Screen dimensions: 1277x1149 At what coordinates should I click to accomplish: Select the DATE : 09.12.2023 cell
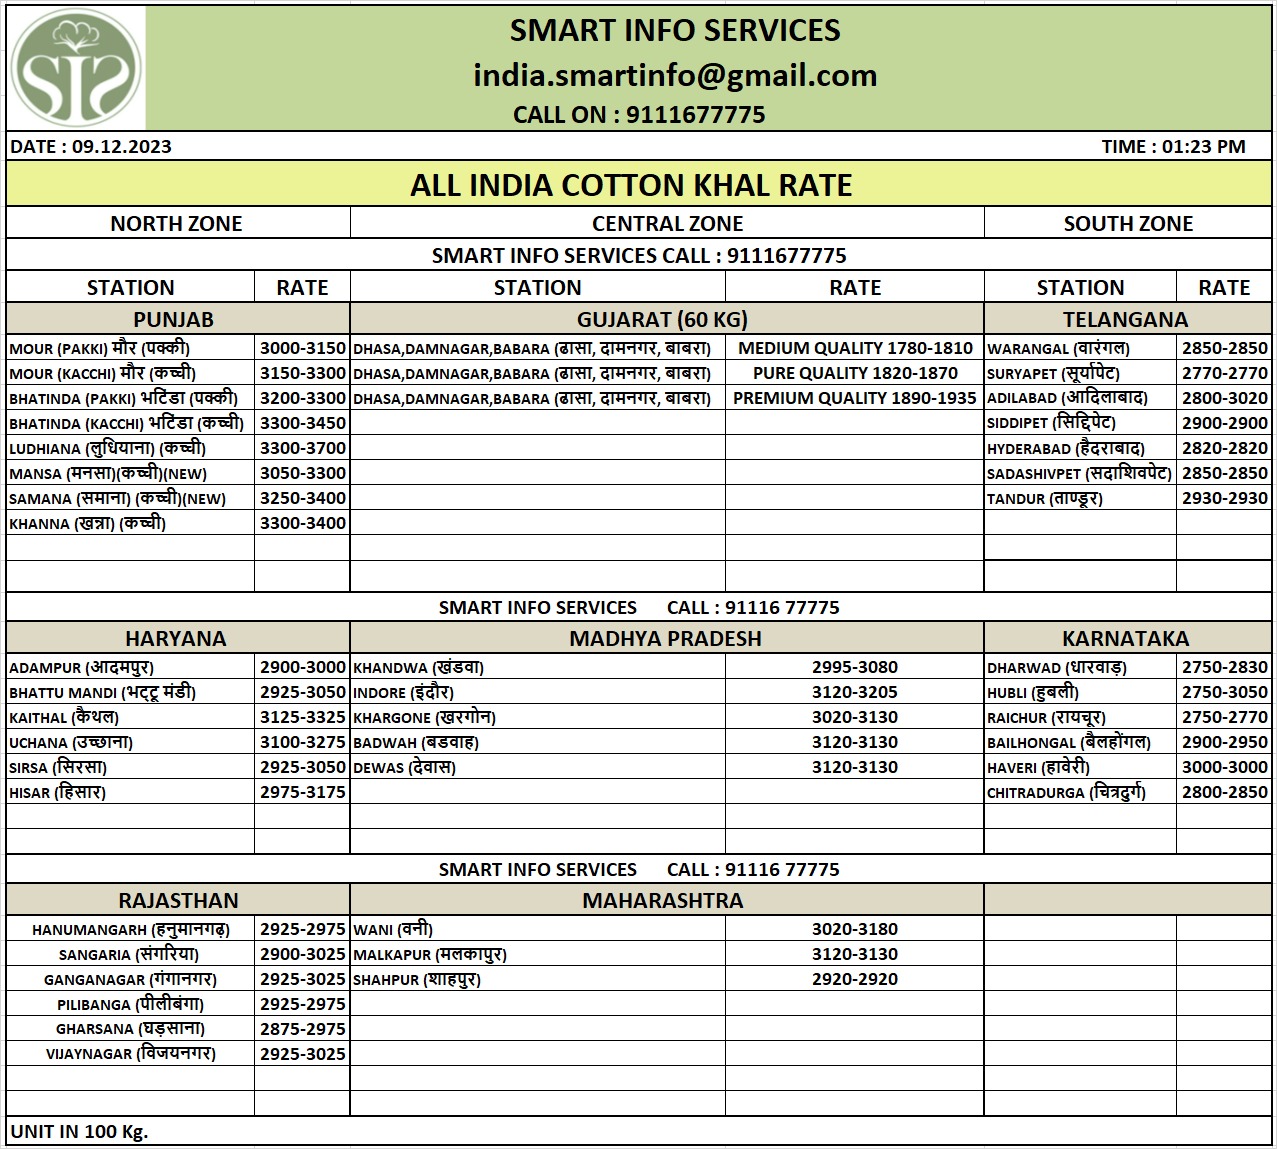tap(91, 147)
